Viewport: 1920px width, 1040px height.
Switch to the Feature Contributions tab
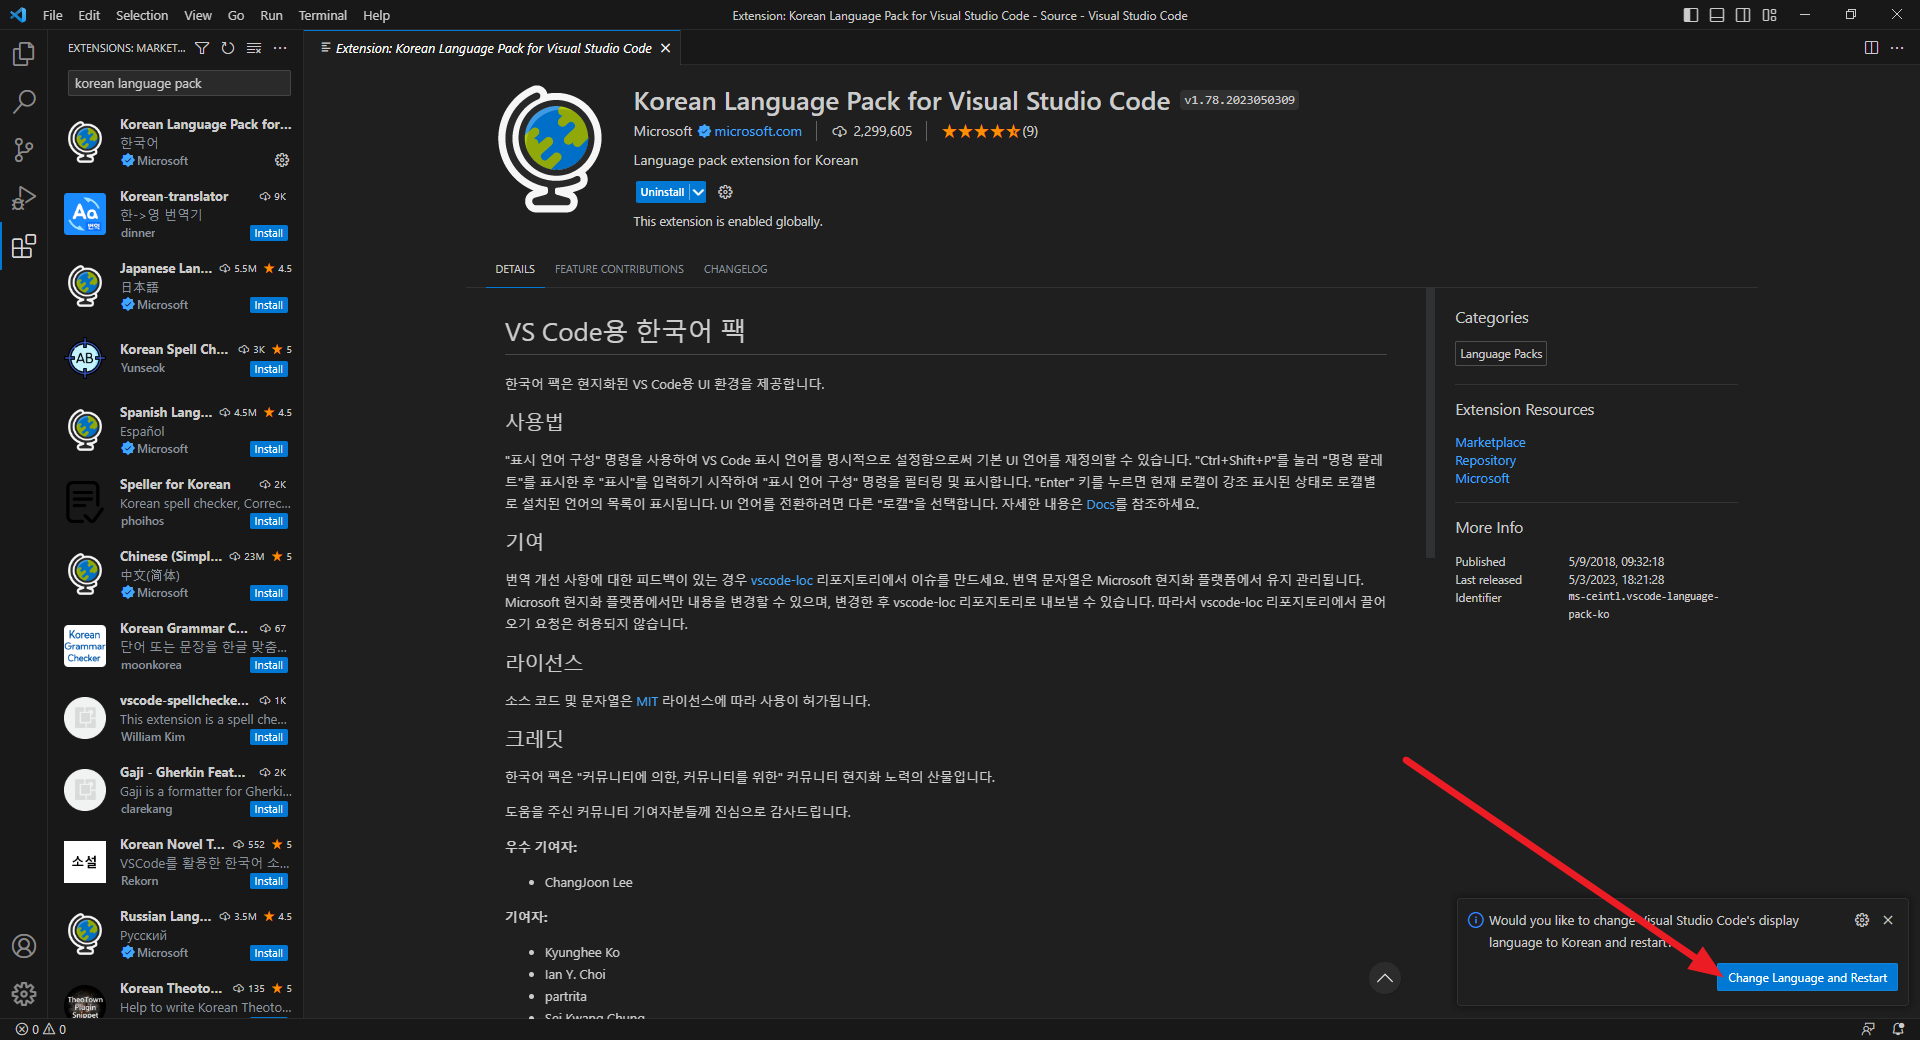click(619, 269)
